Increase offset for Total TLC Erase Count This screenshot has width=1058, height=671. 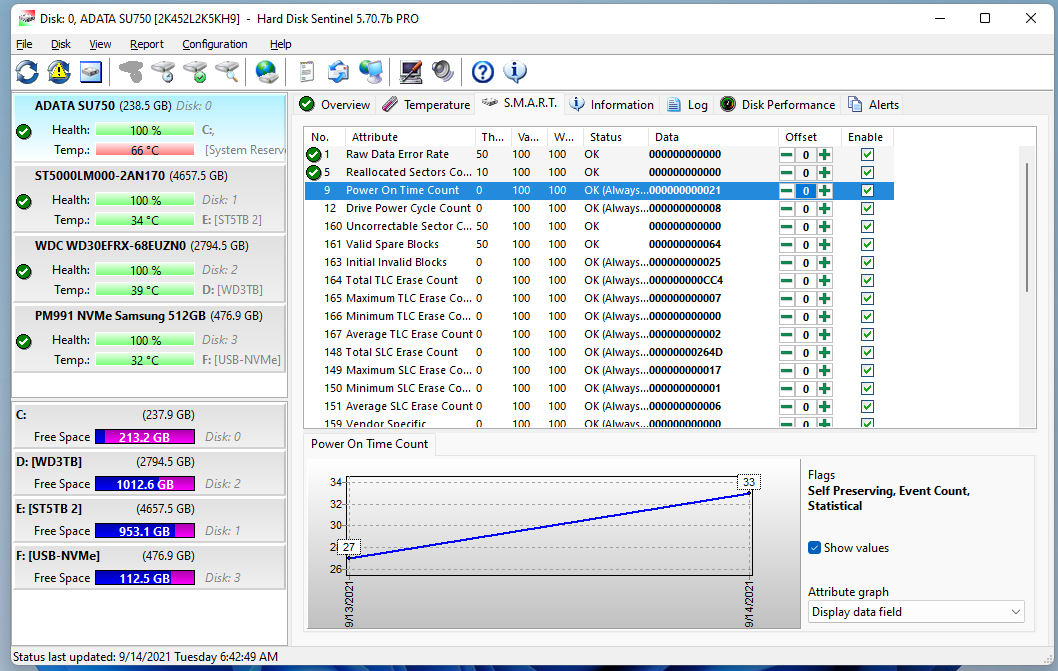point(824,281)
